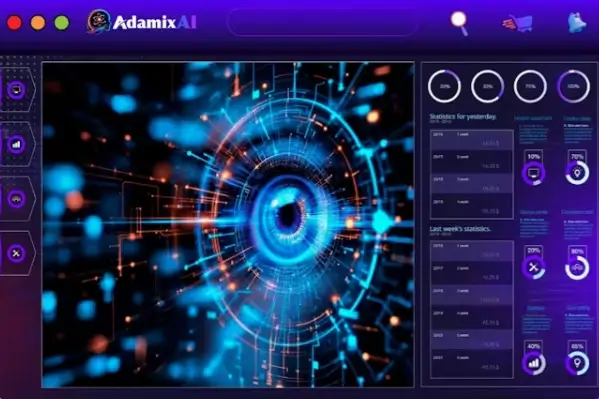The height and width of the screenshot is (399, 599).
Task: Open the notification bell icon
Action: (577, 23)
